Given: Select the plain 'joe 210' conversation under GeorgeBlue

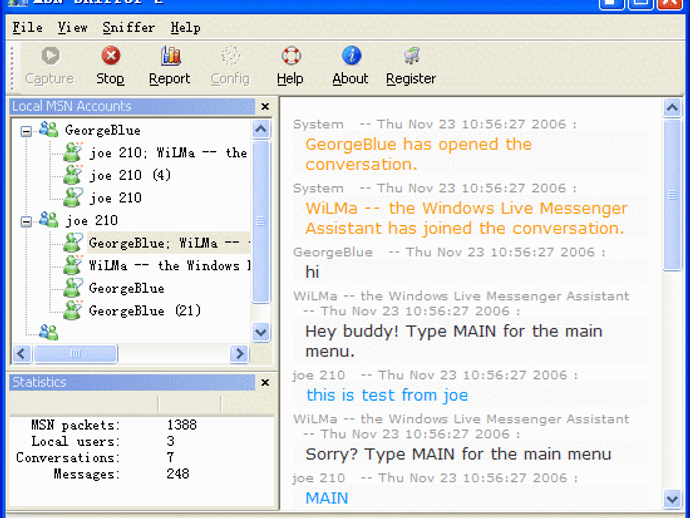Looking at the screenshot, I should 116,198.
